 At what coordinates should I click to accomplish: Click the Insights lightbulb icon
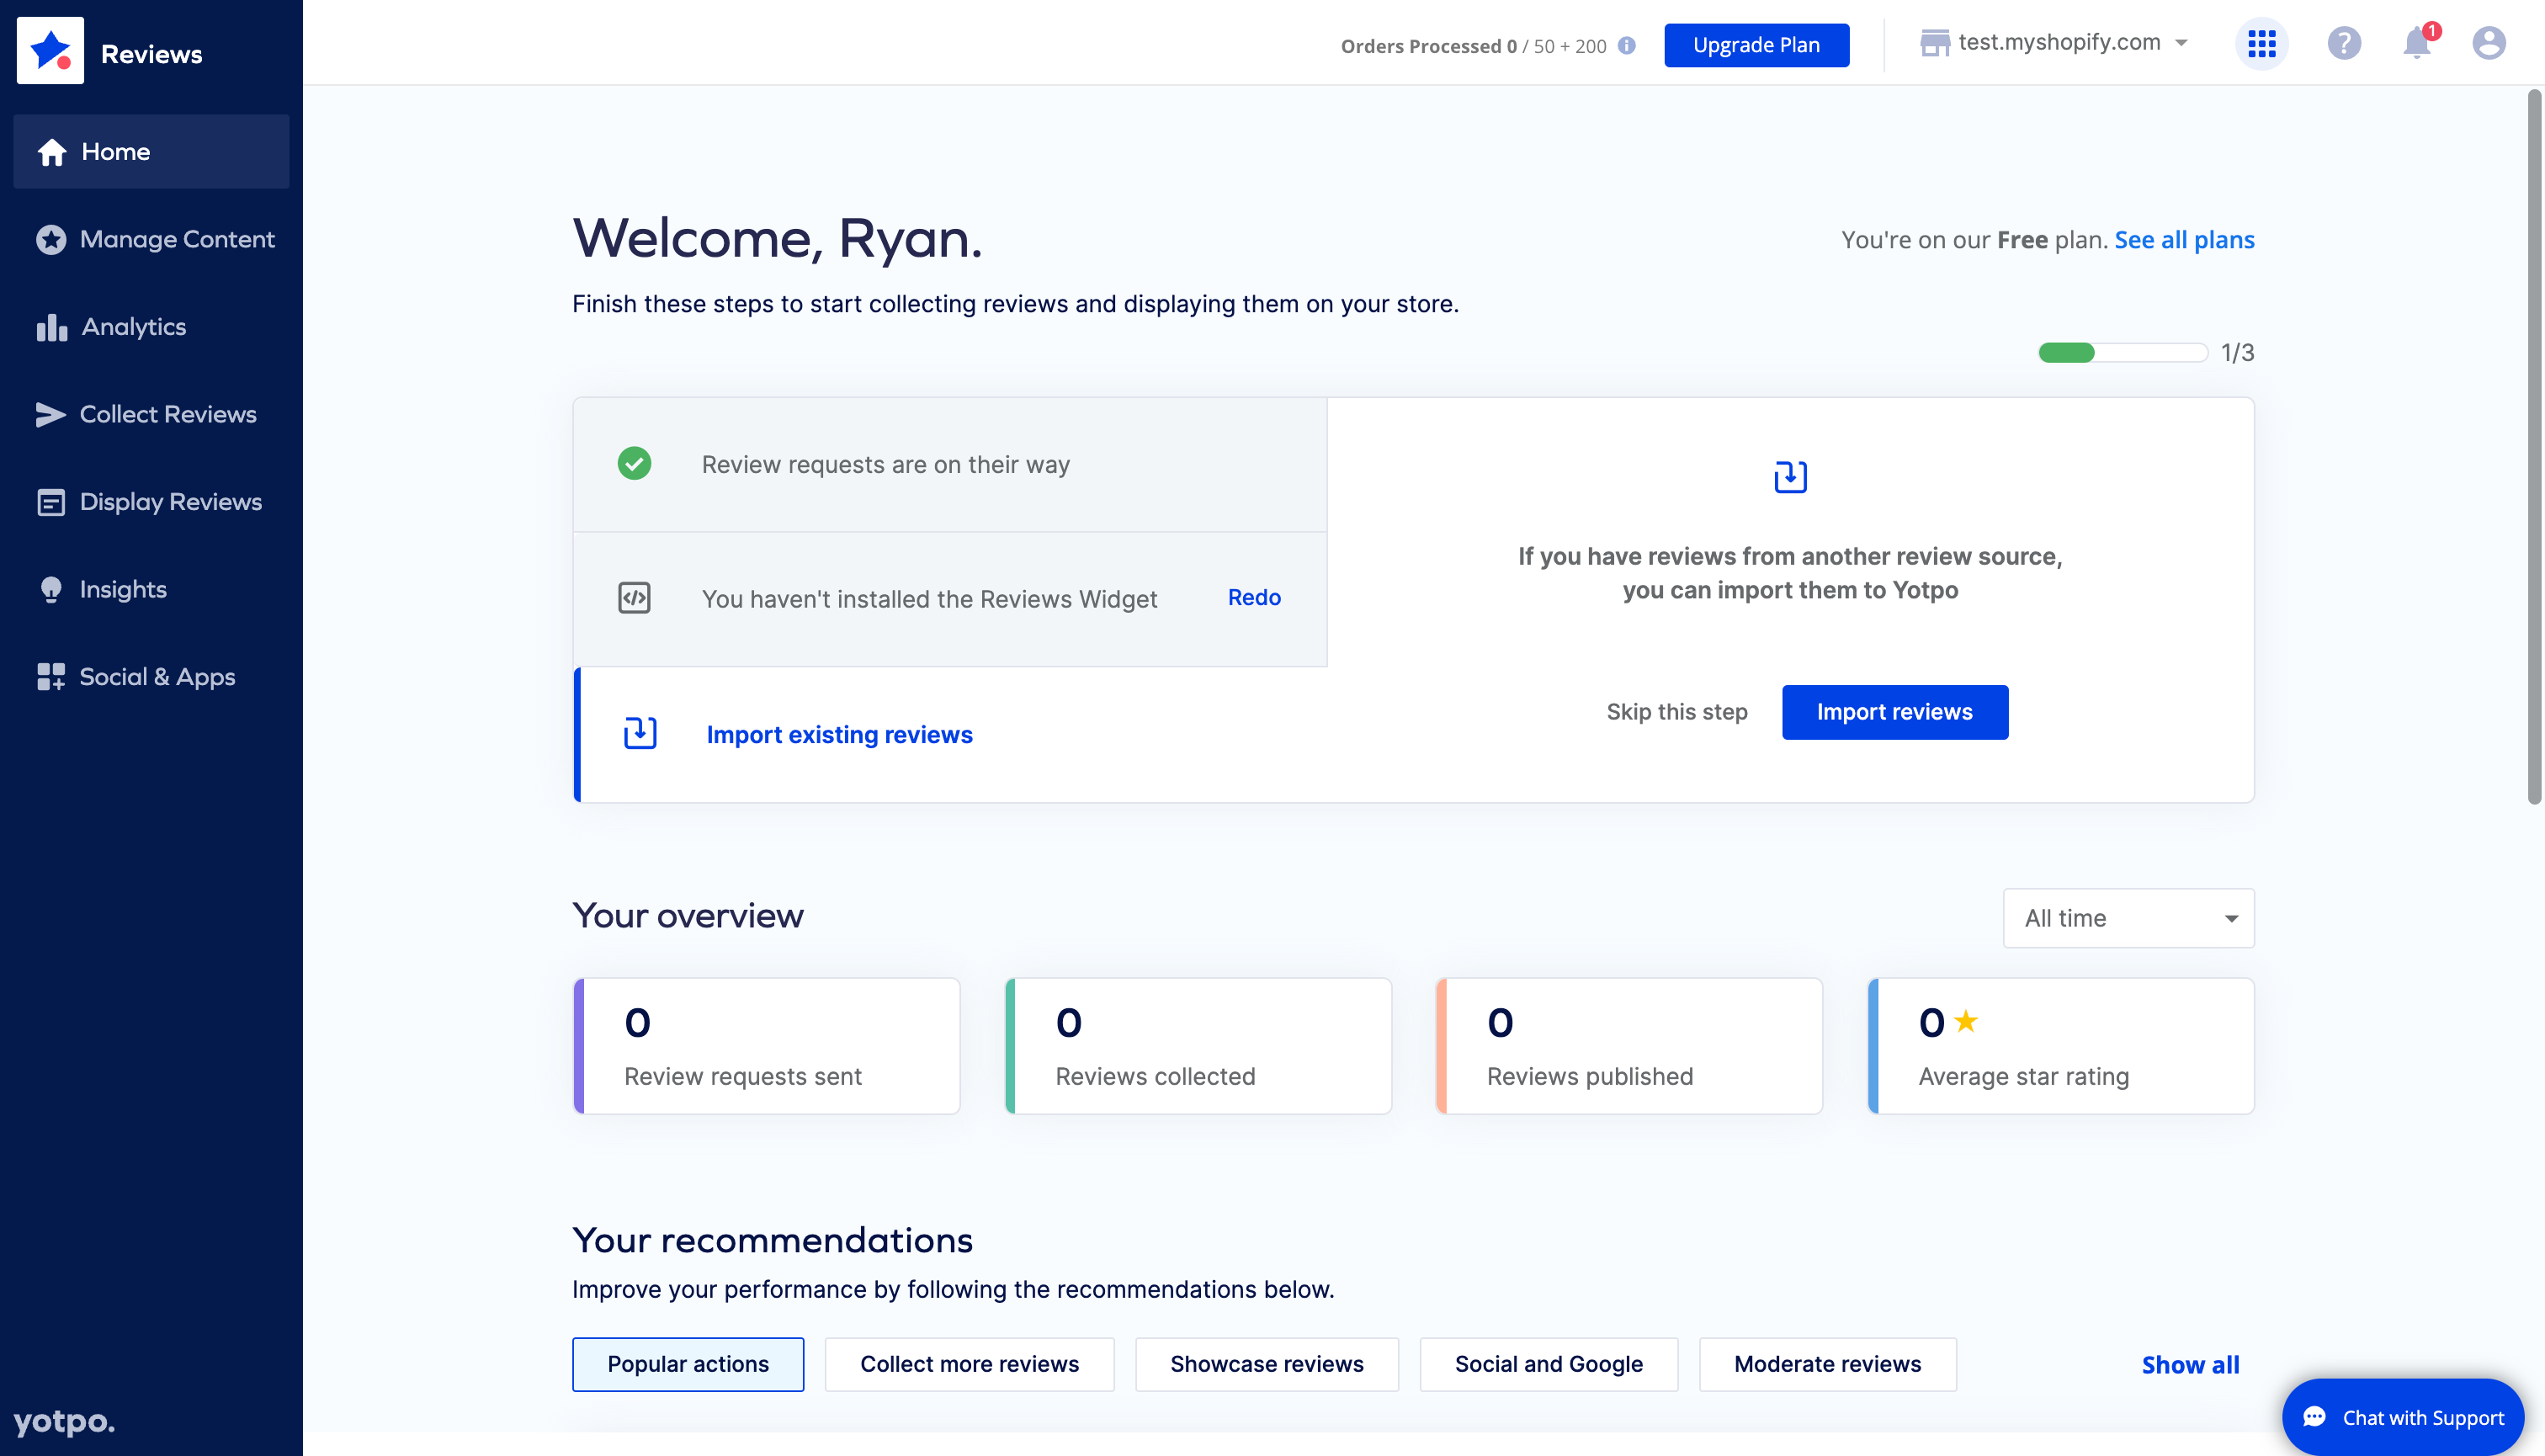[51, 590]
